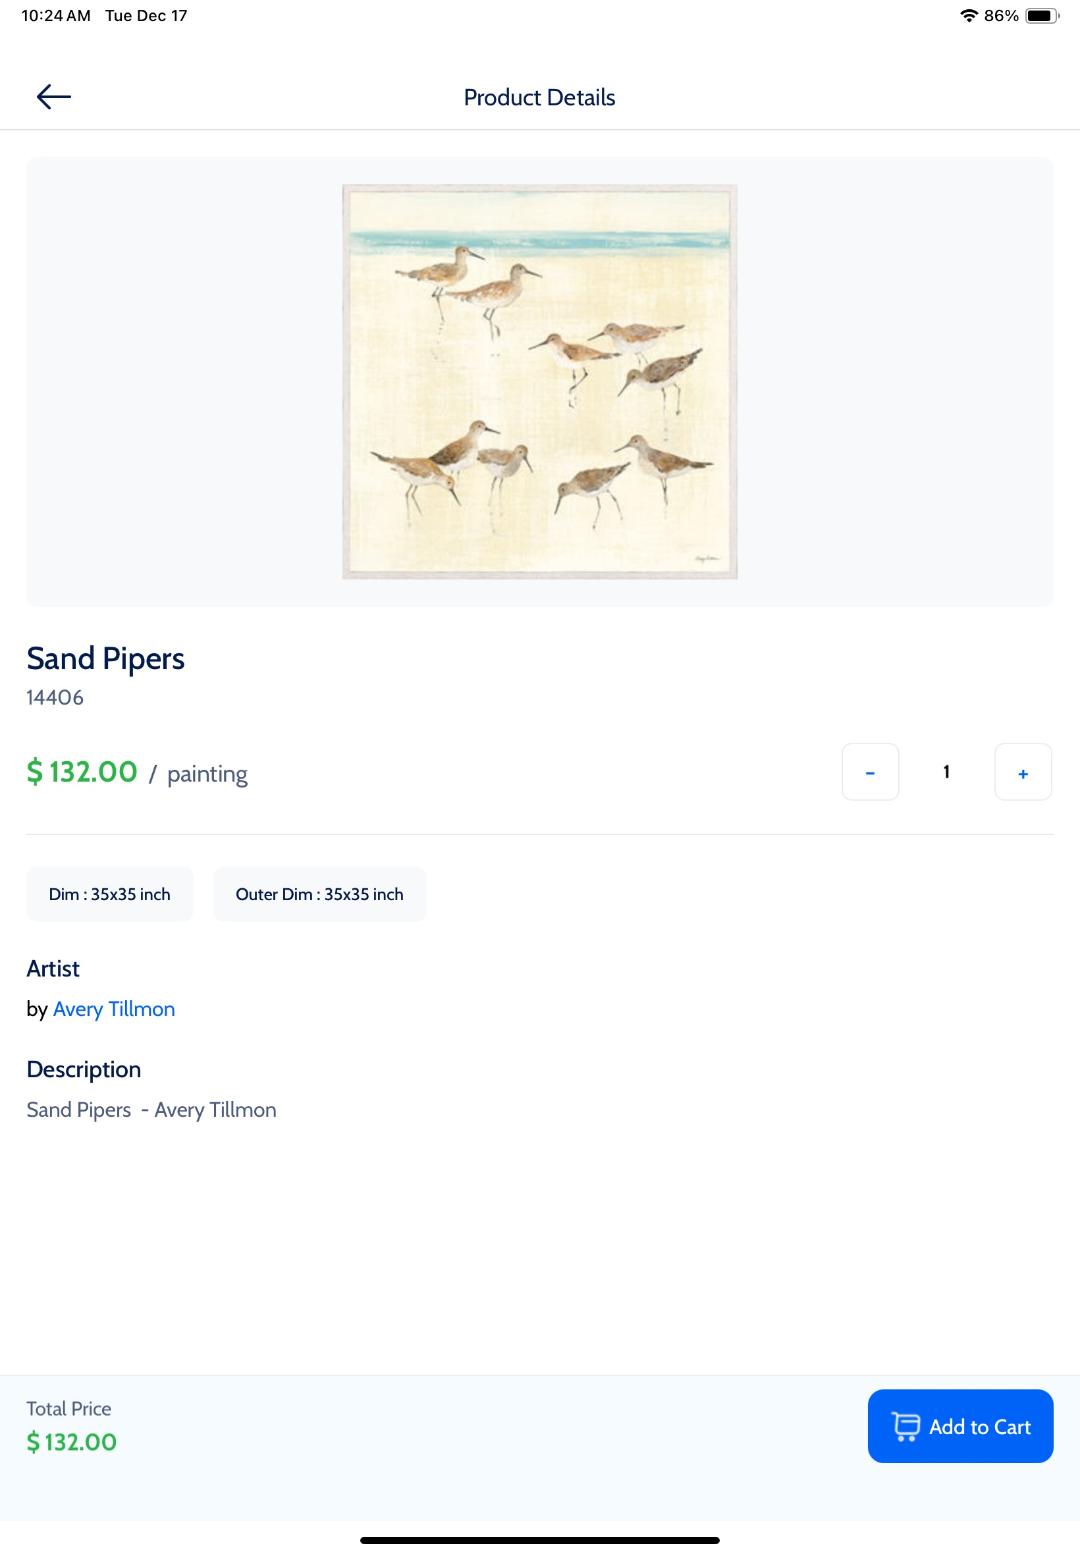Tap the battery indicator in the status bar

pos(1041,15)
